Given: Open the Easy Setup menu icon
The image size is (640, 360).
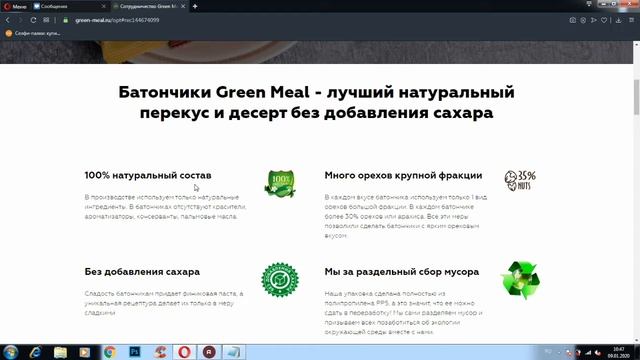Looking at the screenshot, I should coord(632,20).
